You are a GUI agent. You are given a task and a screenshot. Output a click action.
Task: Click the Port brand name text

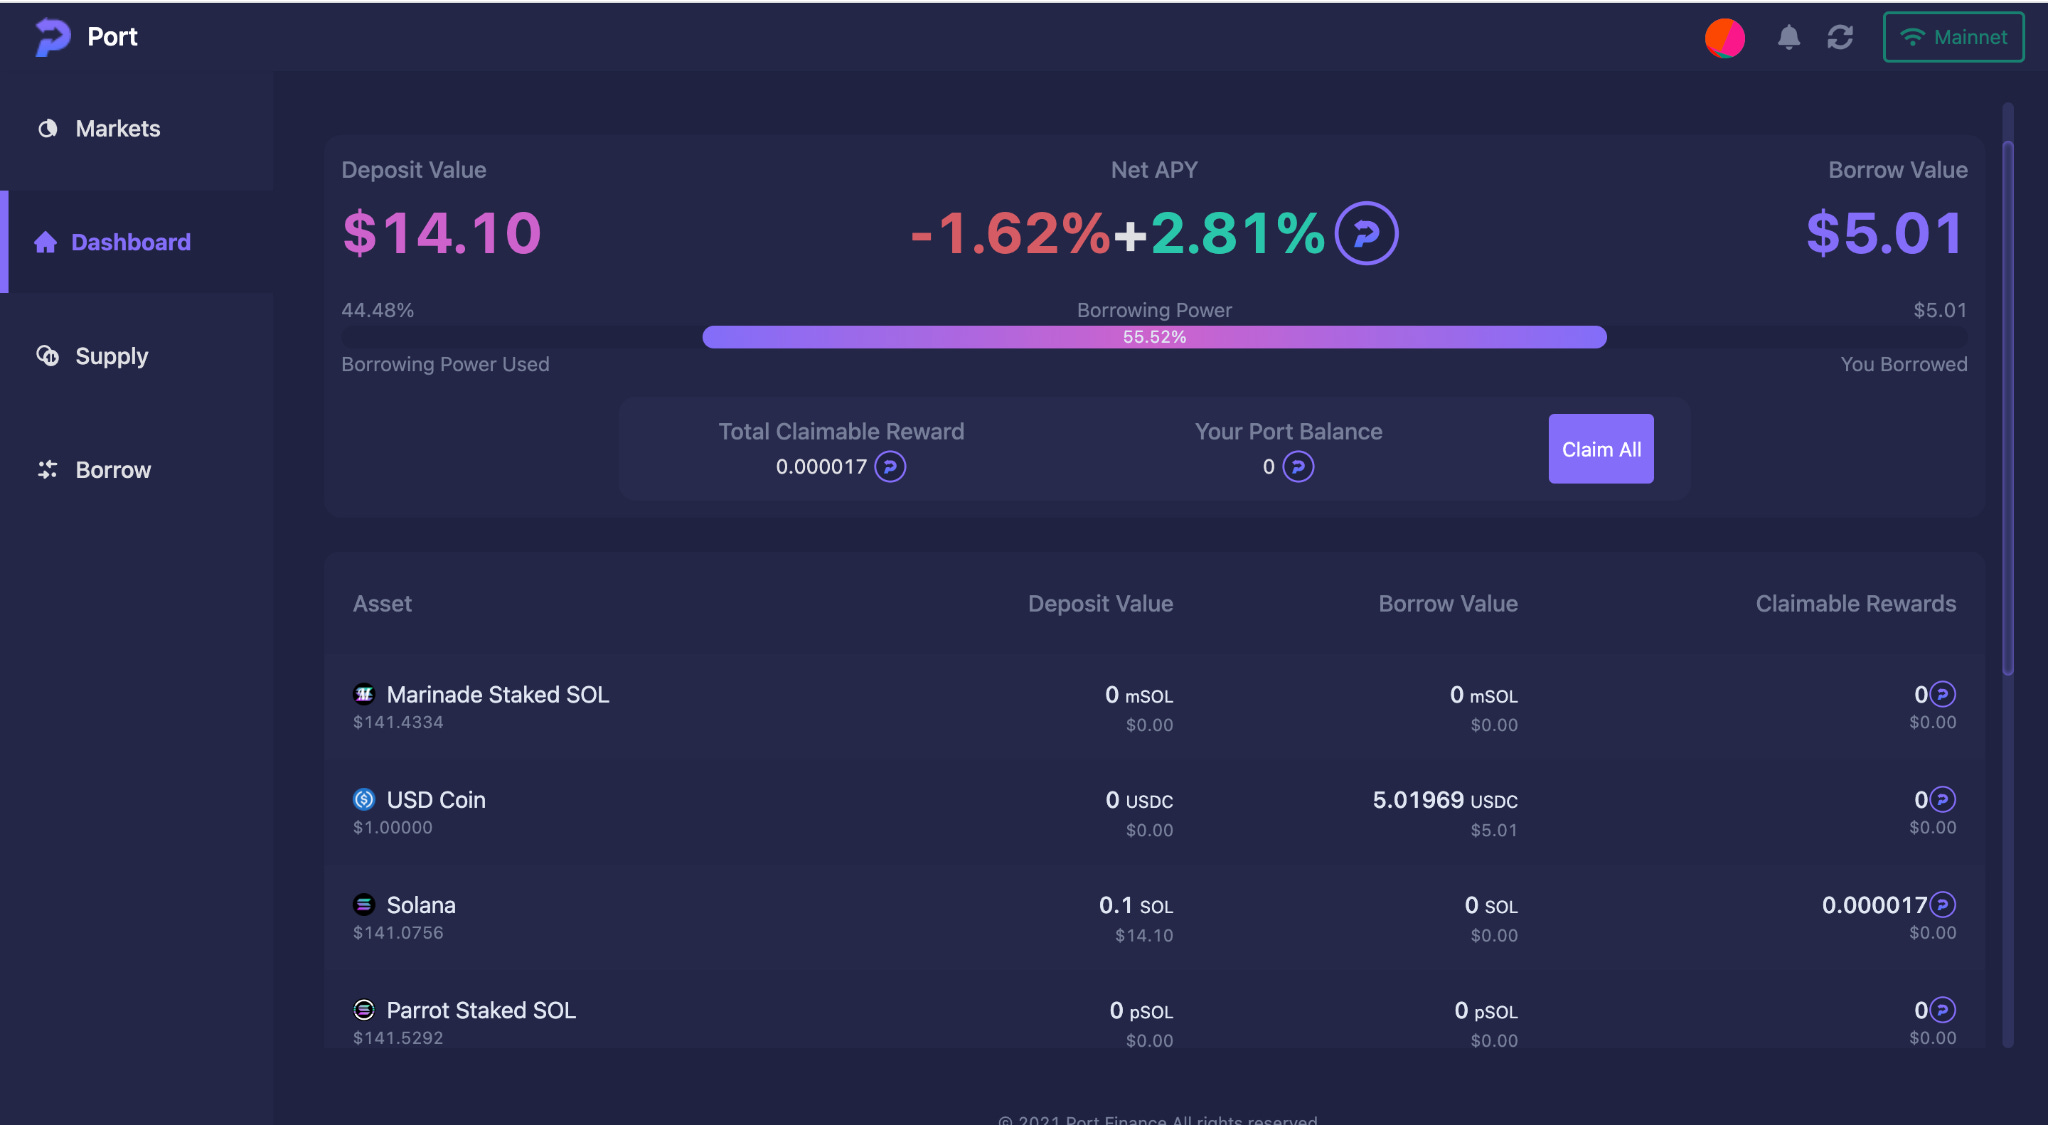click(112, 37)
